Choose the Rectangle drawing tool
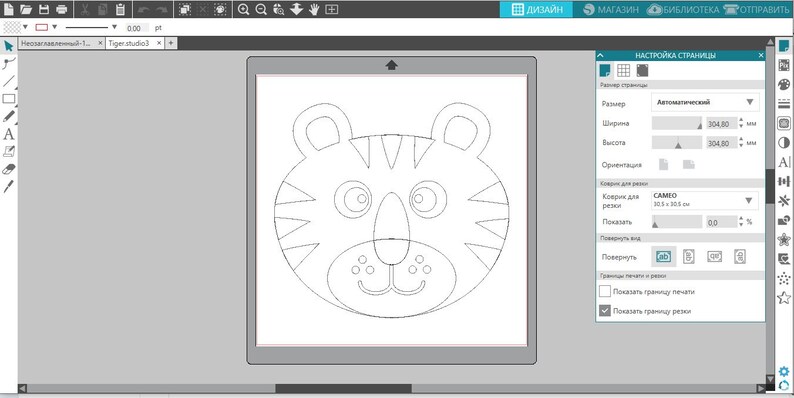This screenshot has width=794, height=398. point(9,99)
